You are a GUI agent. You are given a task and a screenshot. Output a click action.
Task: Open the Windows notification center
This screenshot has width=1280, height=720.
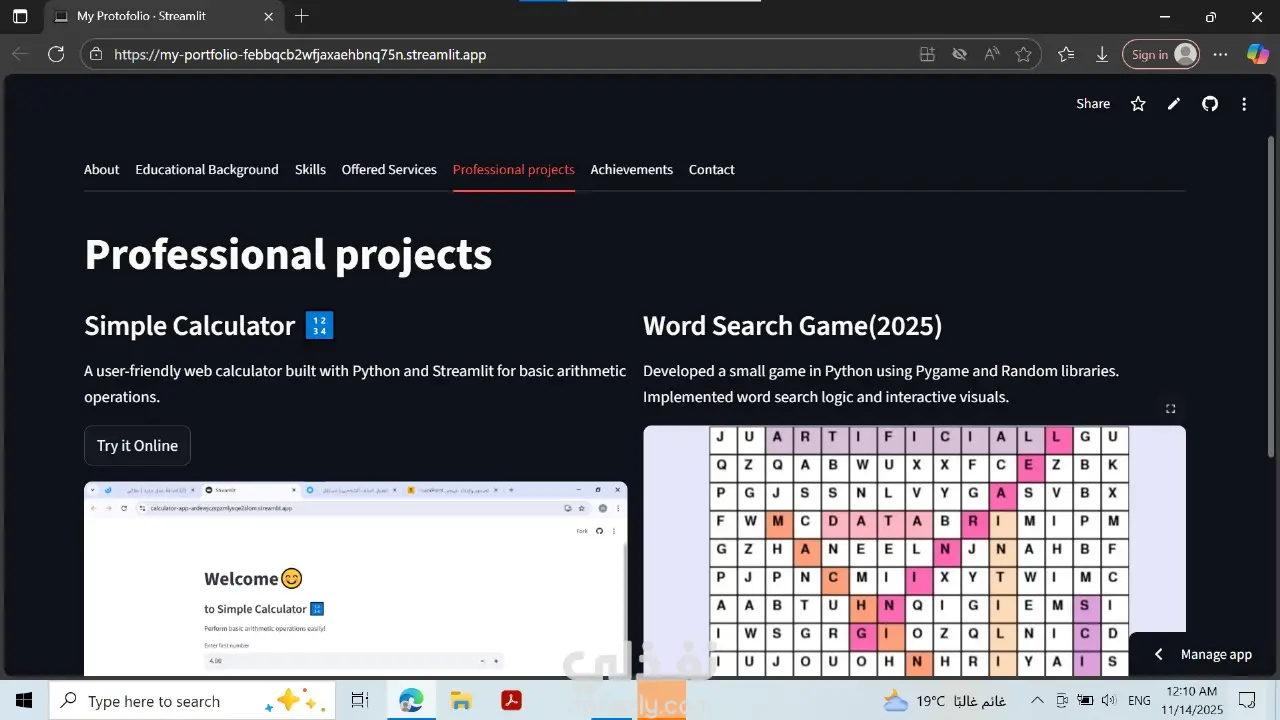point(1247,700)
